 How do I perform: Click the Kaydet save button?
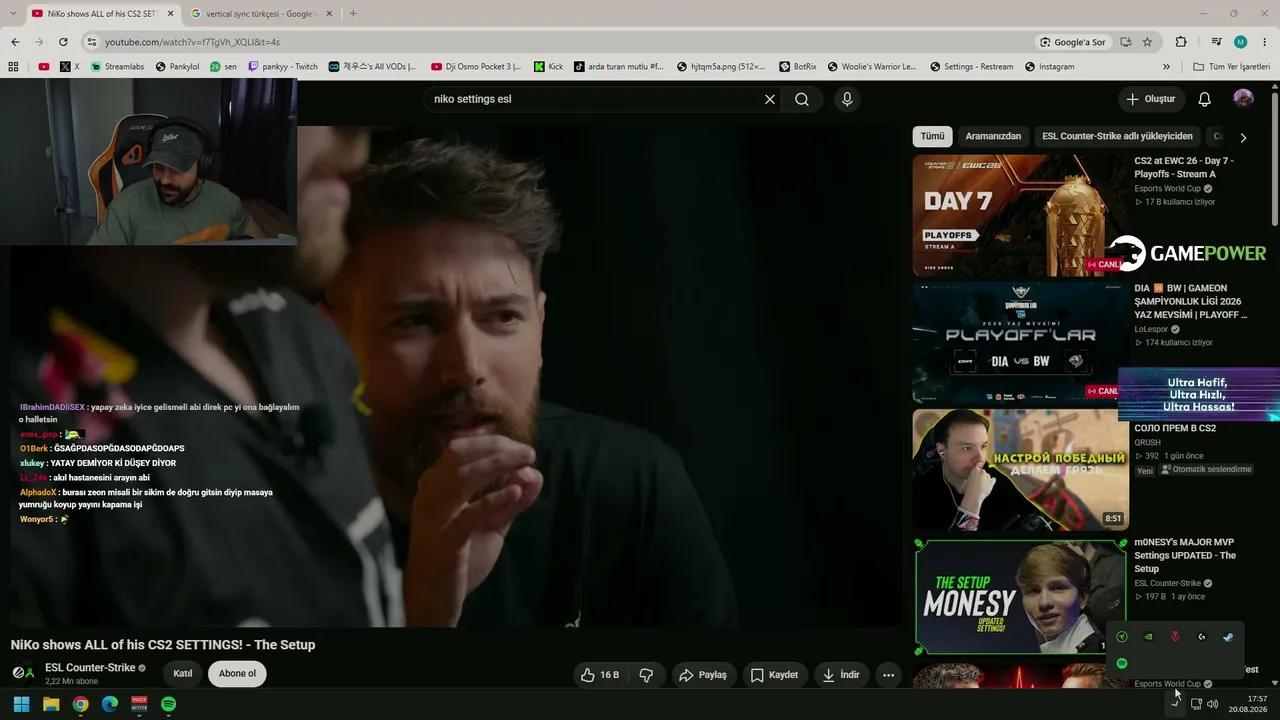[x=774, y=675]
